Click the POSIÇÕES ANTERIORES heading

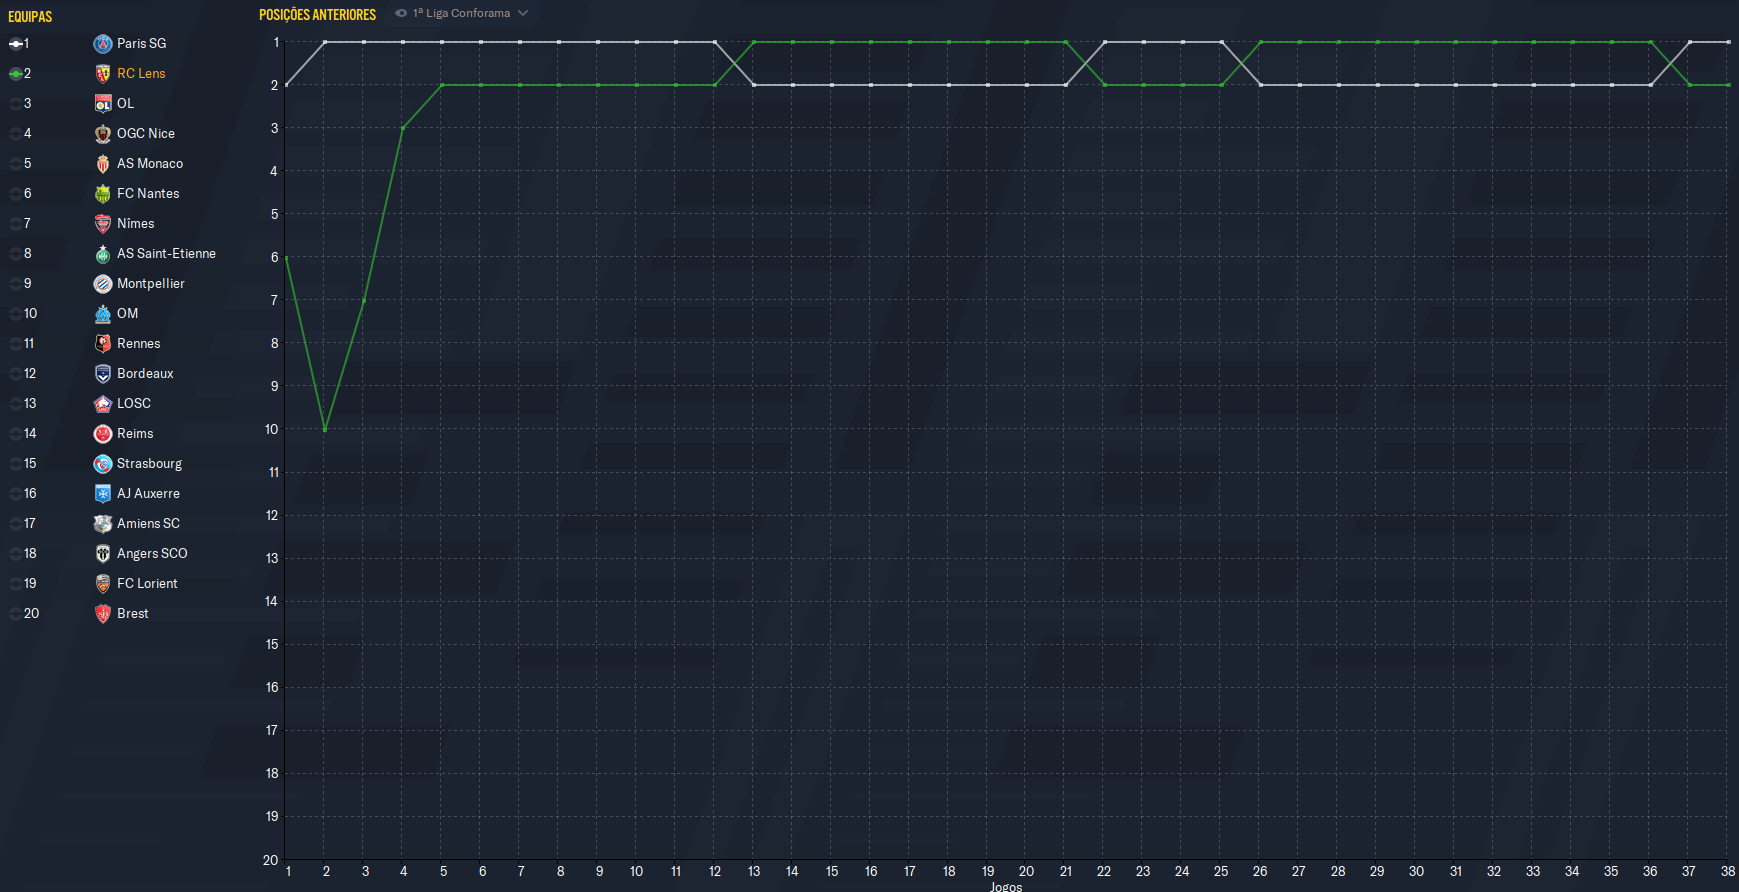tap(318, 15)
